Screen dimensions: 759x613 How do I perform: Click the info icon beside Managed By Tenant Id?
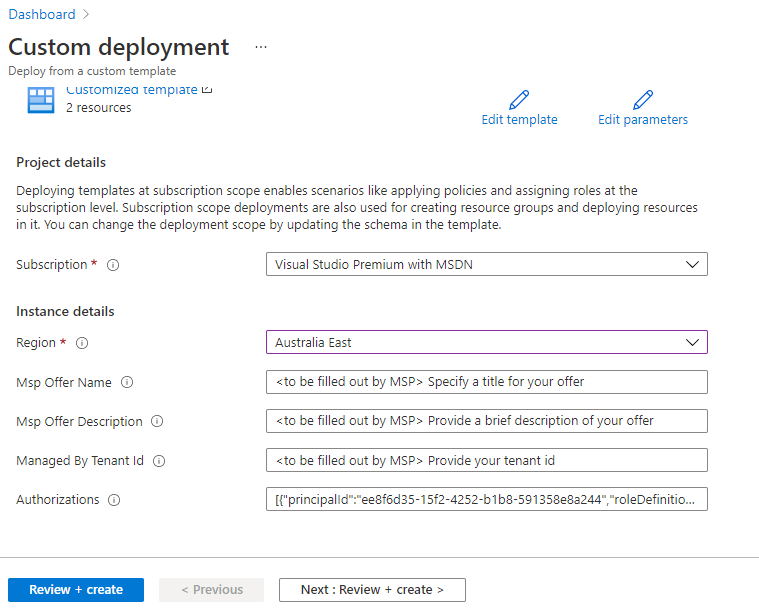click(159, 461)
